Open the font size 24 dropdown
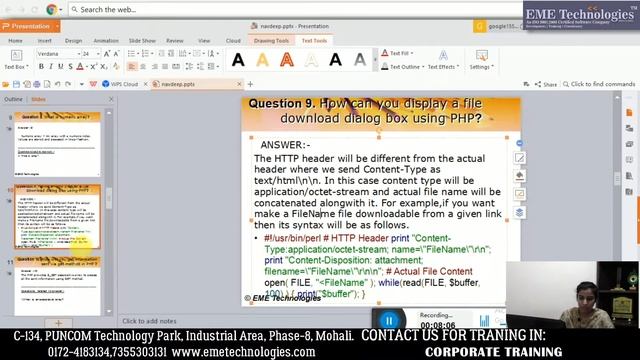The height and width of the screenshot is (360, 640). point(98,54)
